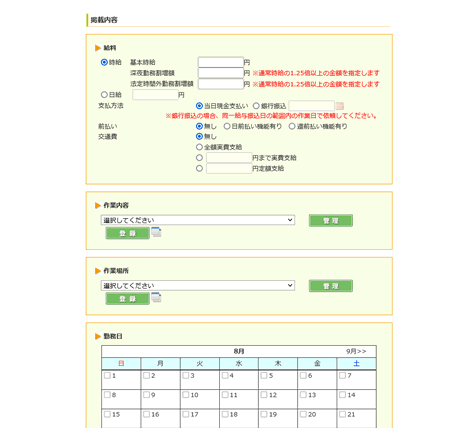Screen dimensions: 470x429
Task: Click 登録 button in 作業場所 section
Action: click(x=127, y=299)
